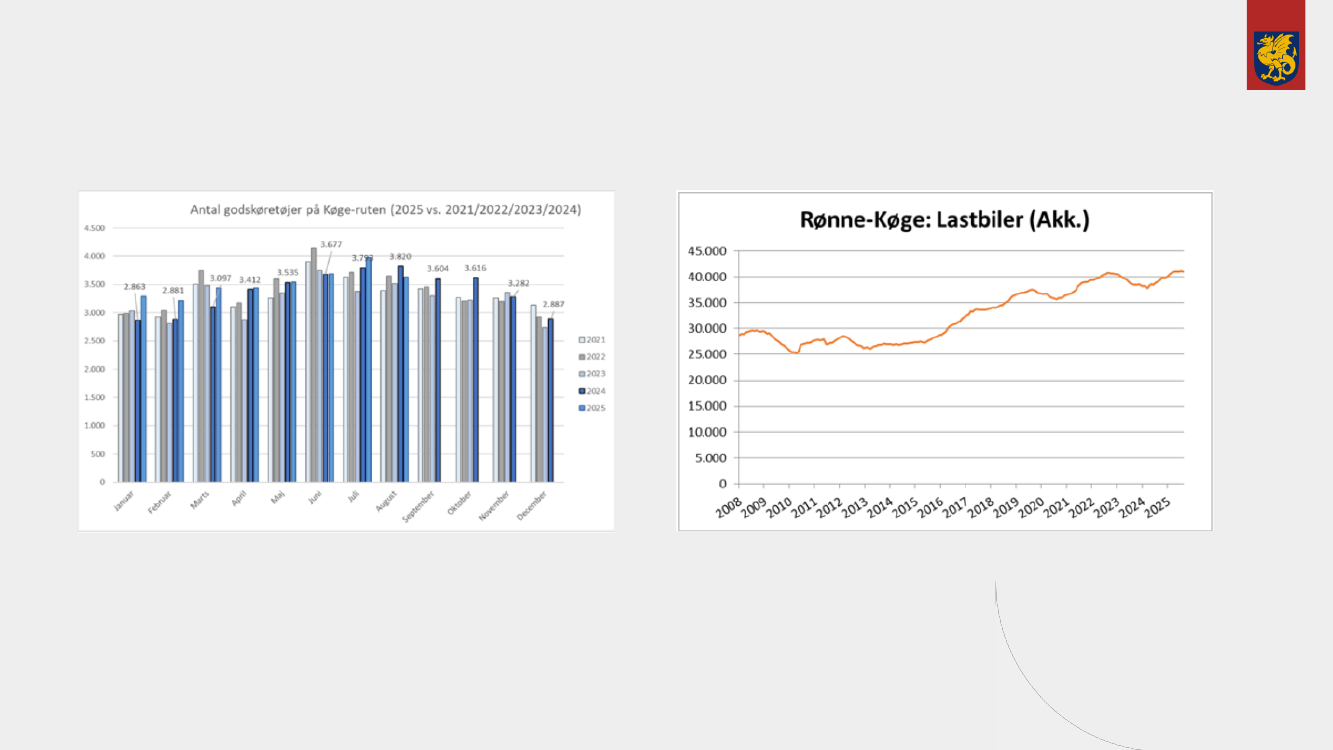Click the 2025 legend entry
Image resolution: width=1333 pixels, height=750 pixels.
594,408
